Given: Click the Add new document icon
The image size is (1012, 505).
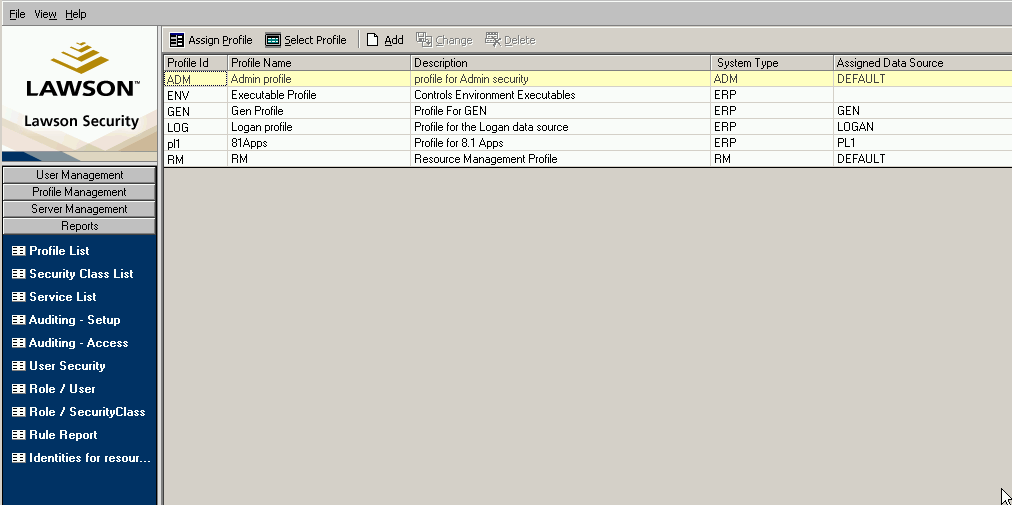Looking at the screenshot, I should (373, 40).
